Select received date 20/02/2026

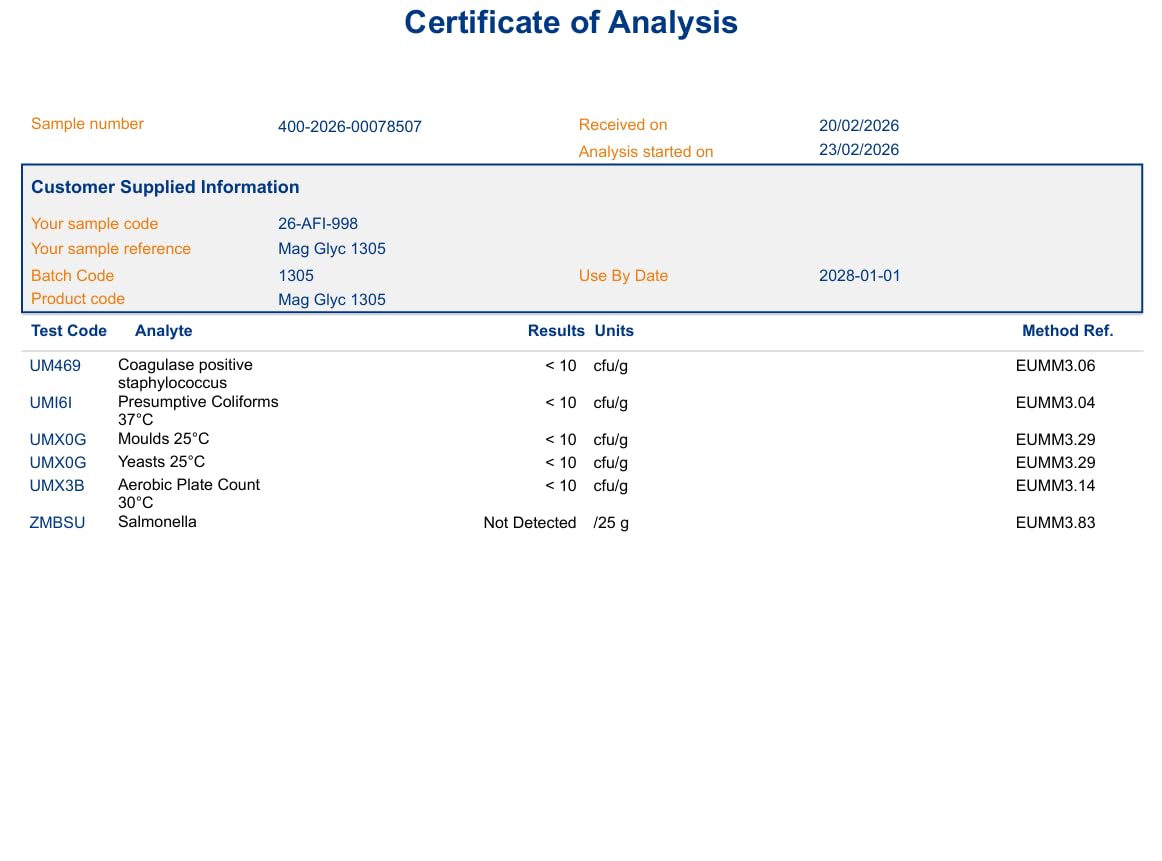pos(859,125)
